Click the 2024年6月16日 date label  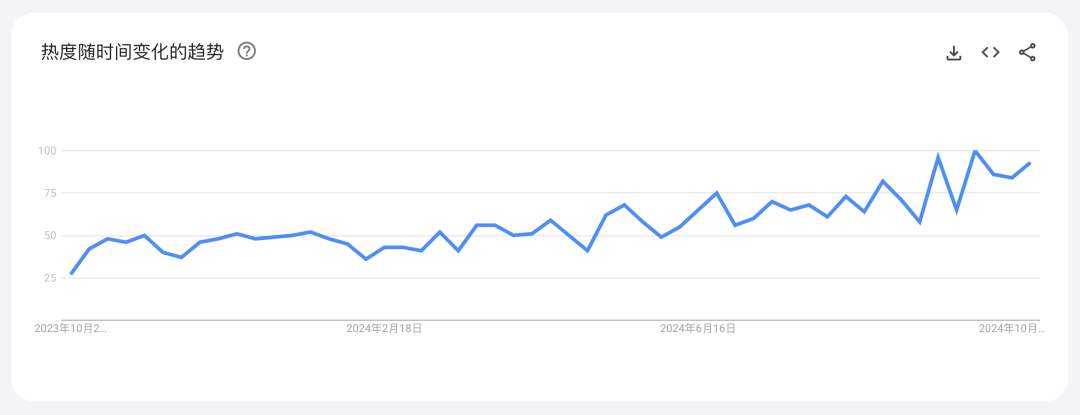point(698,329)
